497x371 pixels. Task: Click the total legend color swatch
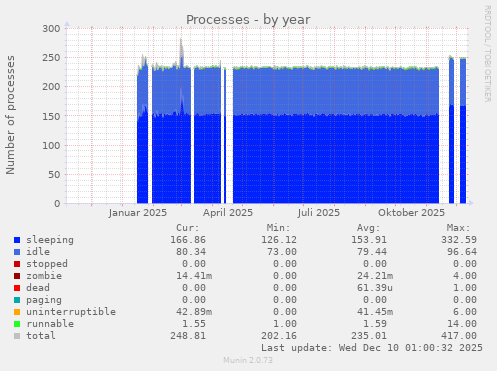tap(17, 336)
